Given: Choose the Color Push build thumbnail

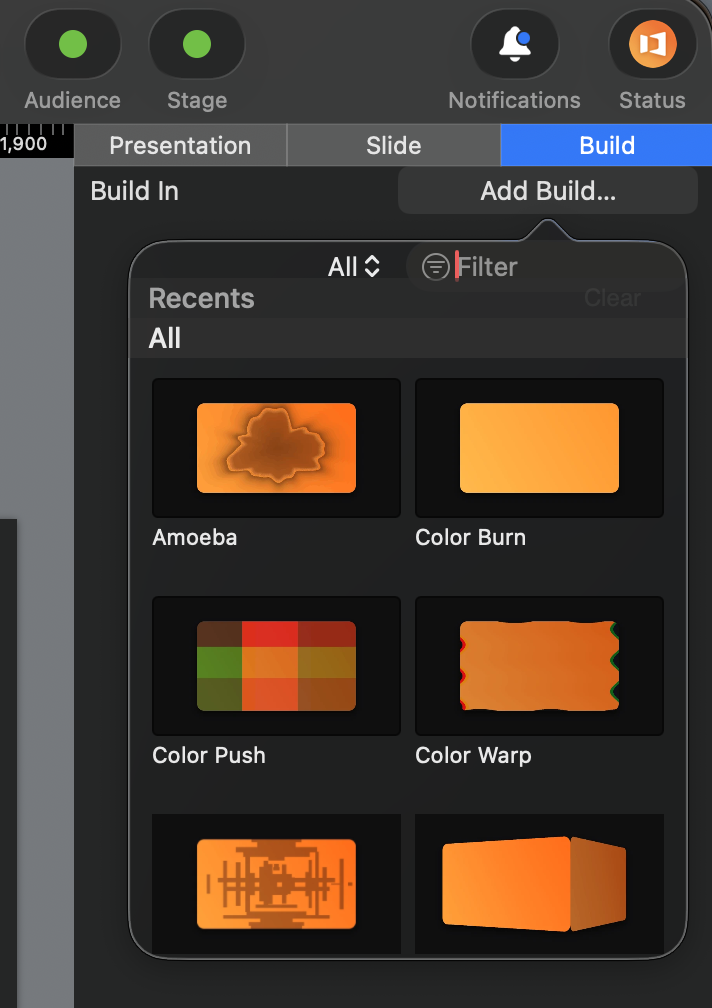Looking at the screenshot, I should [x=276, y=665].
